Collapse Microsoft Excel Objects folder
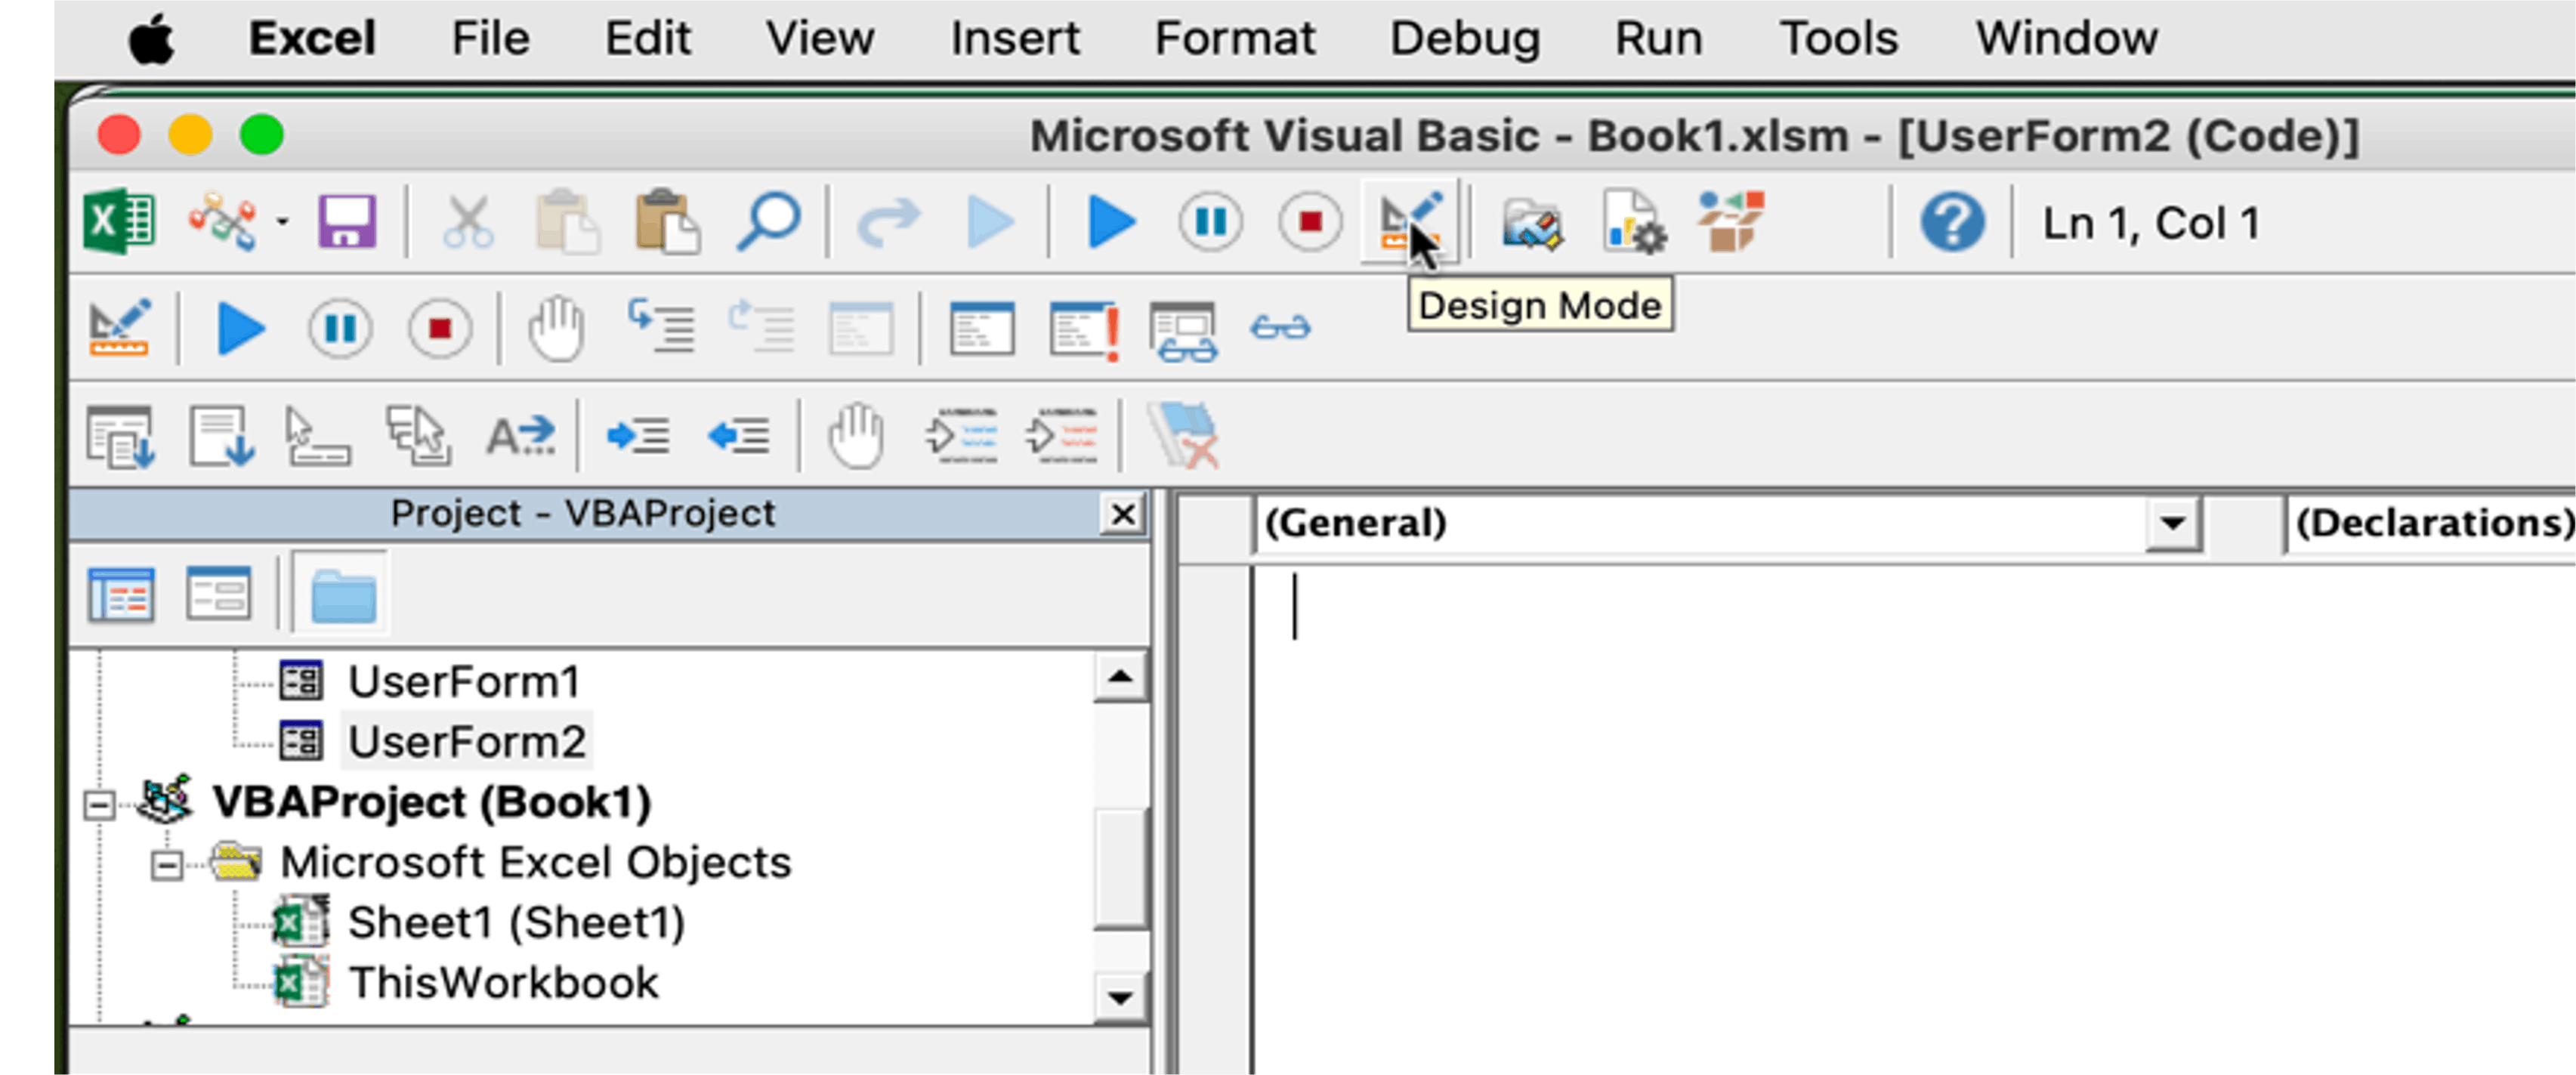 click(x=167, y=865)
